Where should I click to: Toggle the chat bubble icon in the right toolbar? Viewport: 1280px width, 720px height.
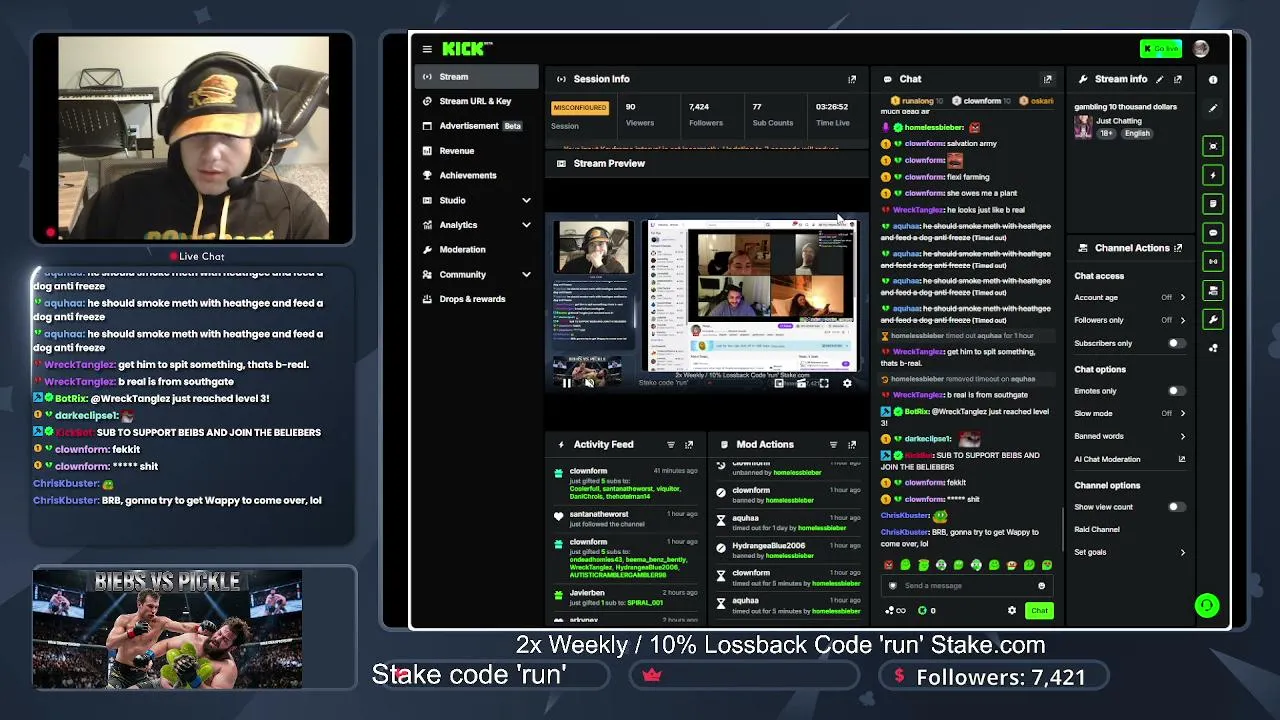tap(1213, 233)
